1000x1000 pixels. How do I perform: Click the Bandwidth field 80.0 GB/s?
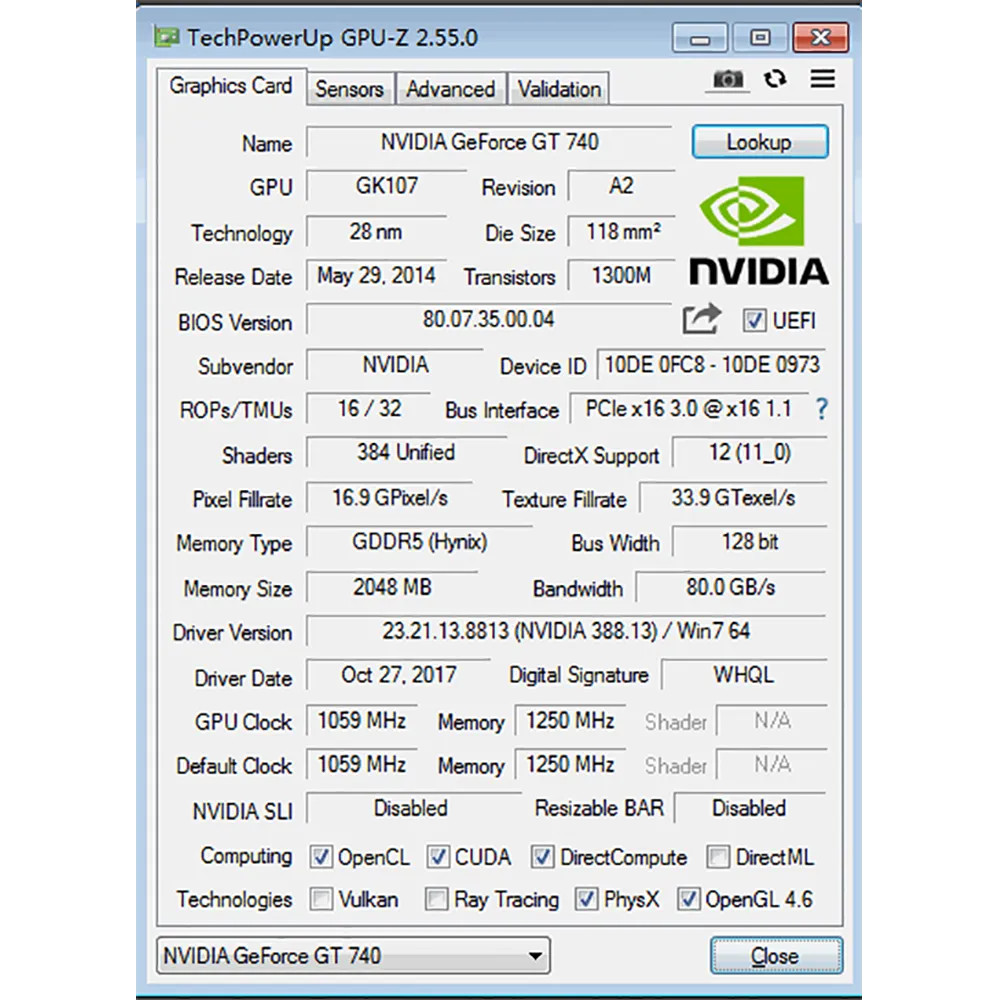coord(731,587)
